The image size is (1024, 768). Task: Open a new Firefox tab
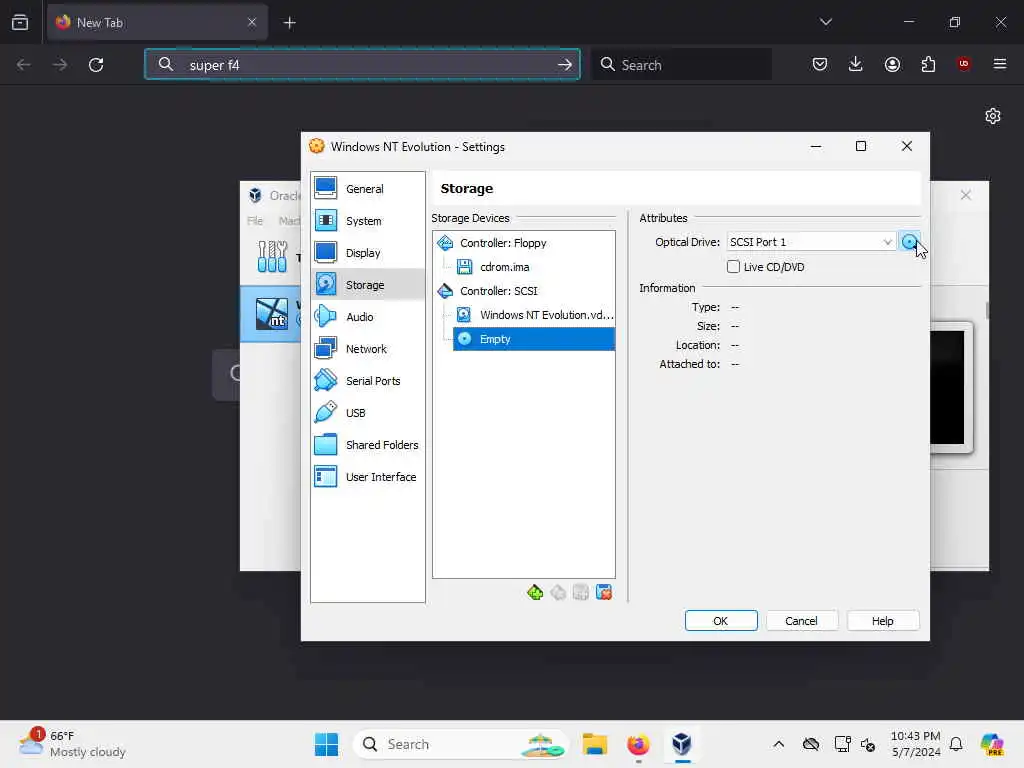(x=289, y=23)
